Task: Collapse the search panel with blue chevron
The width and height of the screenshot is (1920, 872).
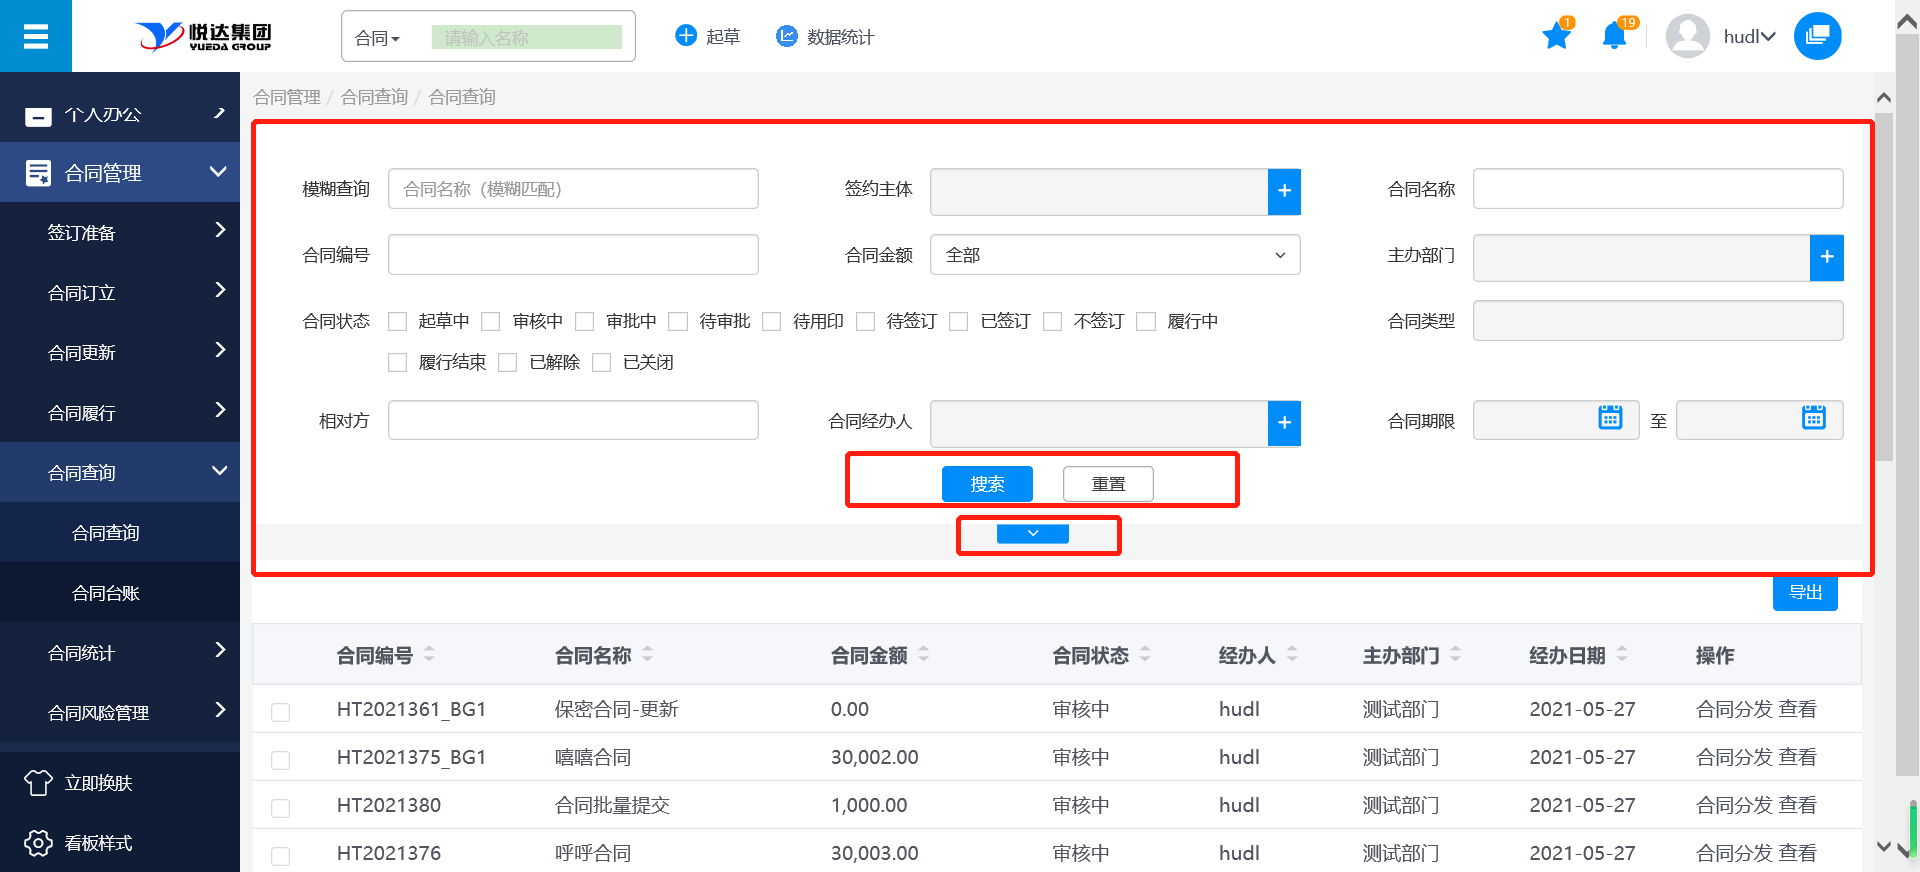Action: point(1032,534)
